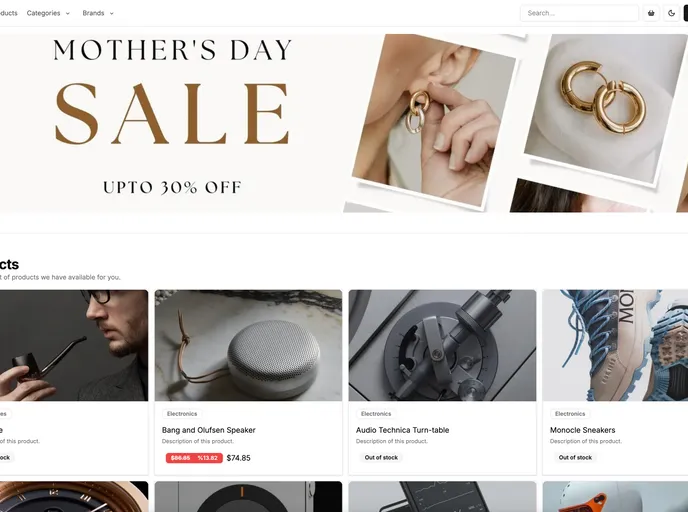The image size is (688, 512).
Task: Click the Brands chevron arrow
Action: pos(111,14)
